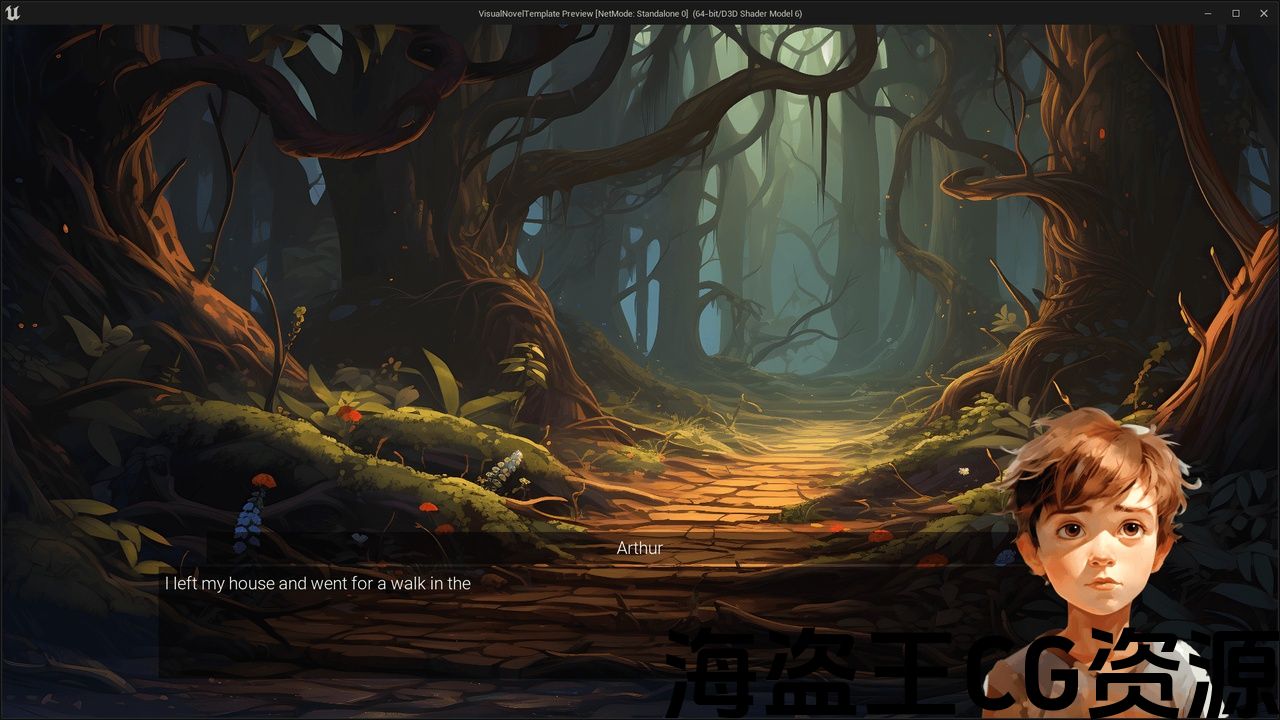
Task: Click the orange flowers on the mossy log
Action: pos(348,413)
